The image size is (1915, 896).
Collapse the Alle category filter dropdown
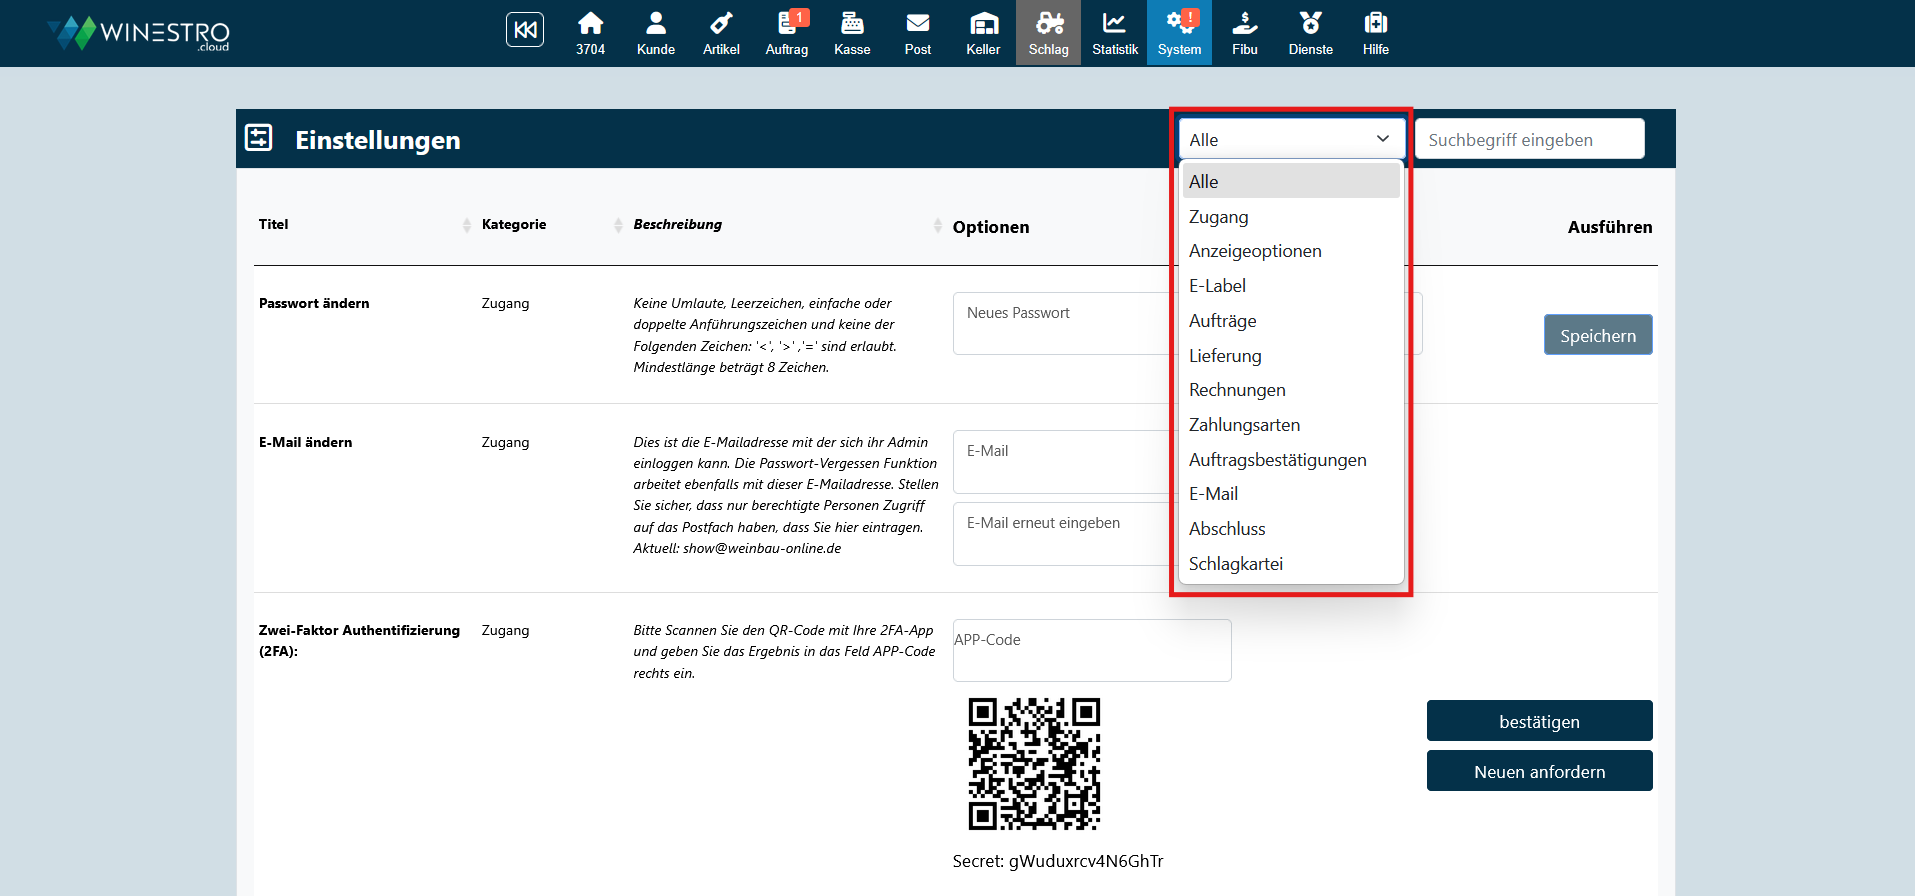tap(1290, 139)
